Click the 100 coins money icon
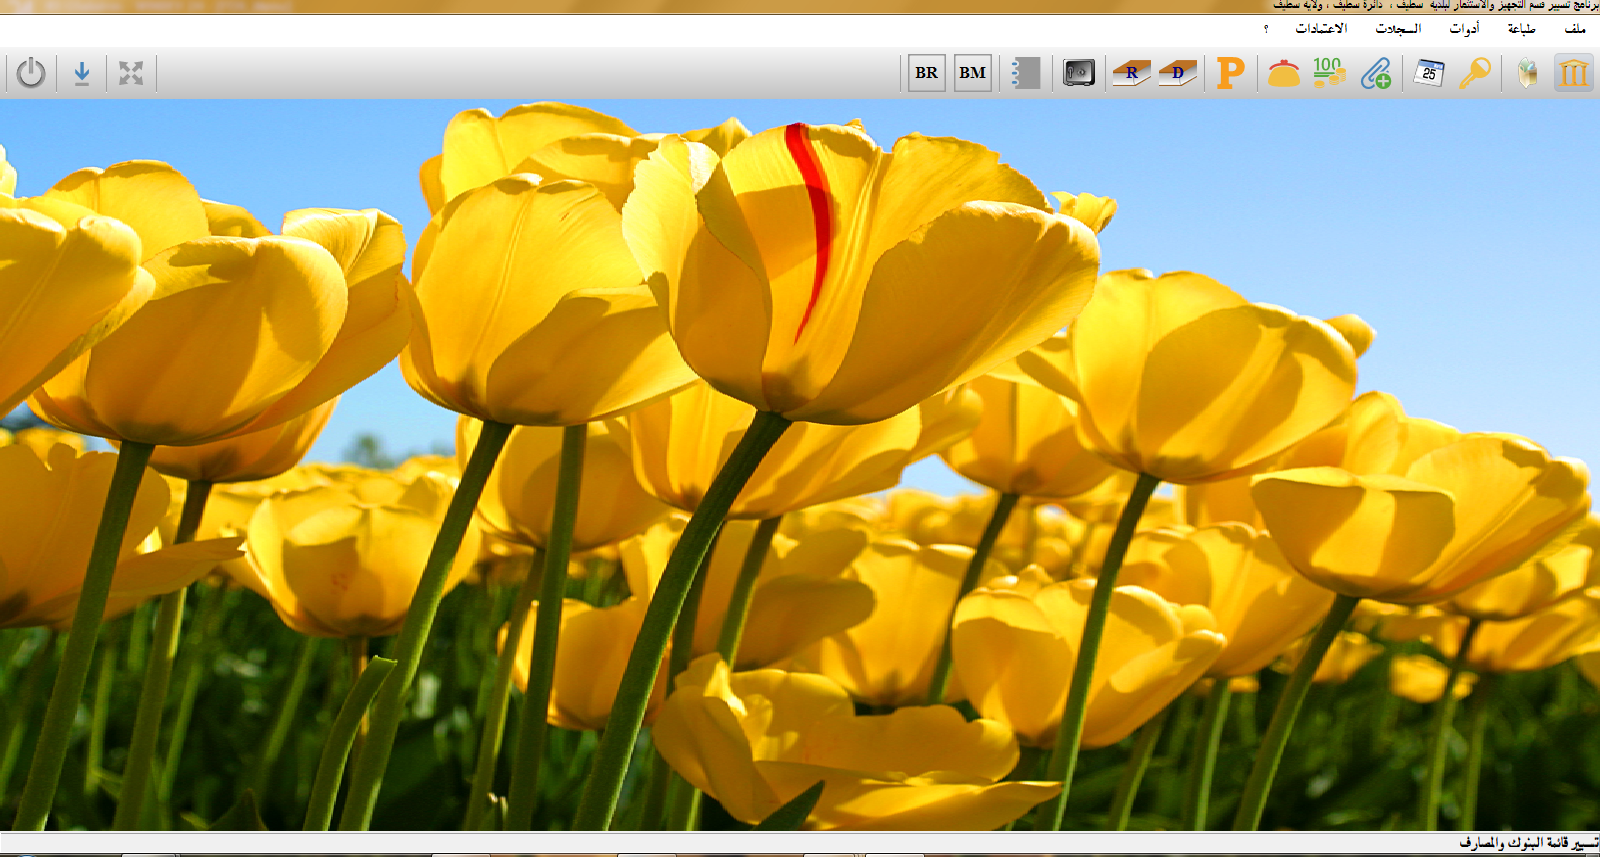The height and width of the screenshot is (862, 1600). coord(1329,73)
